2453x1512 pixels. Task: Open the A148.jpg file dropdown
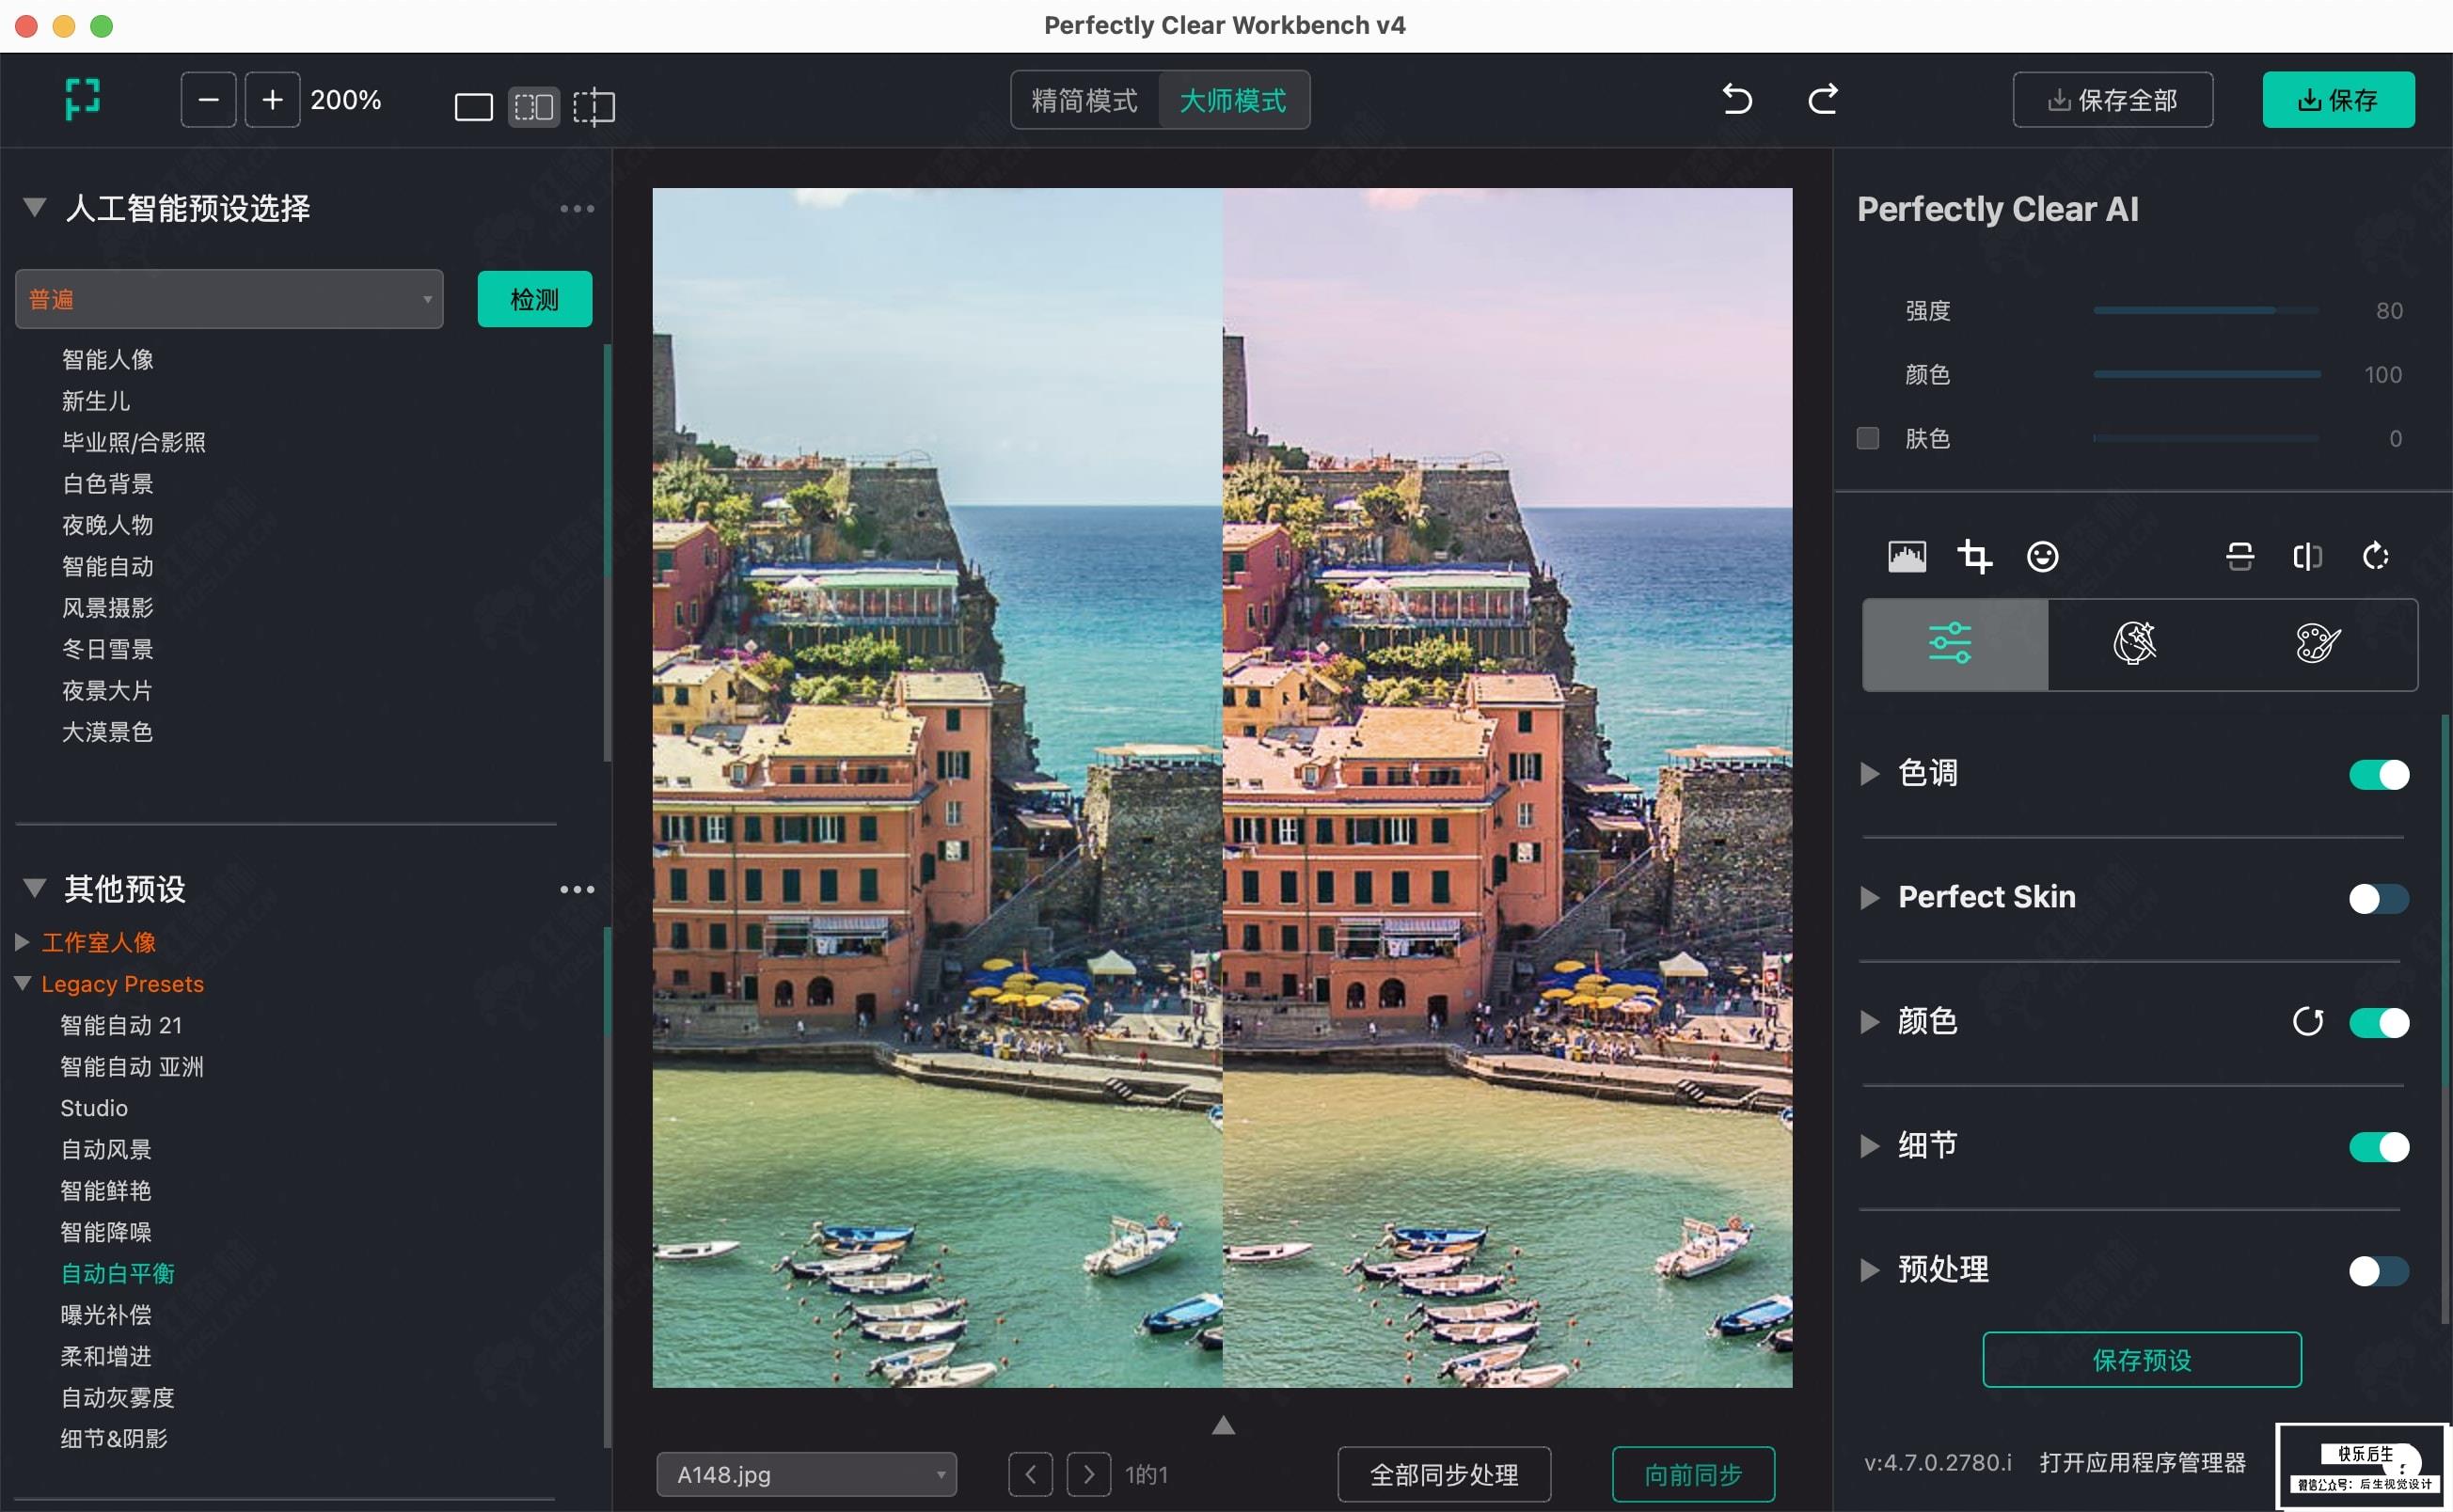(x=806, y=1474)
